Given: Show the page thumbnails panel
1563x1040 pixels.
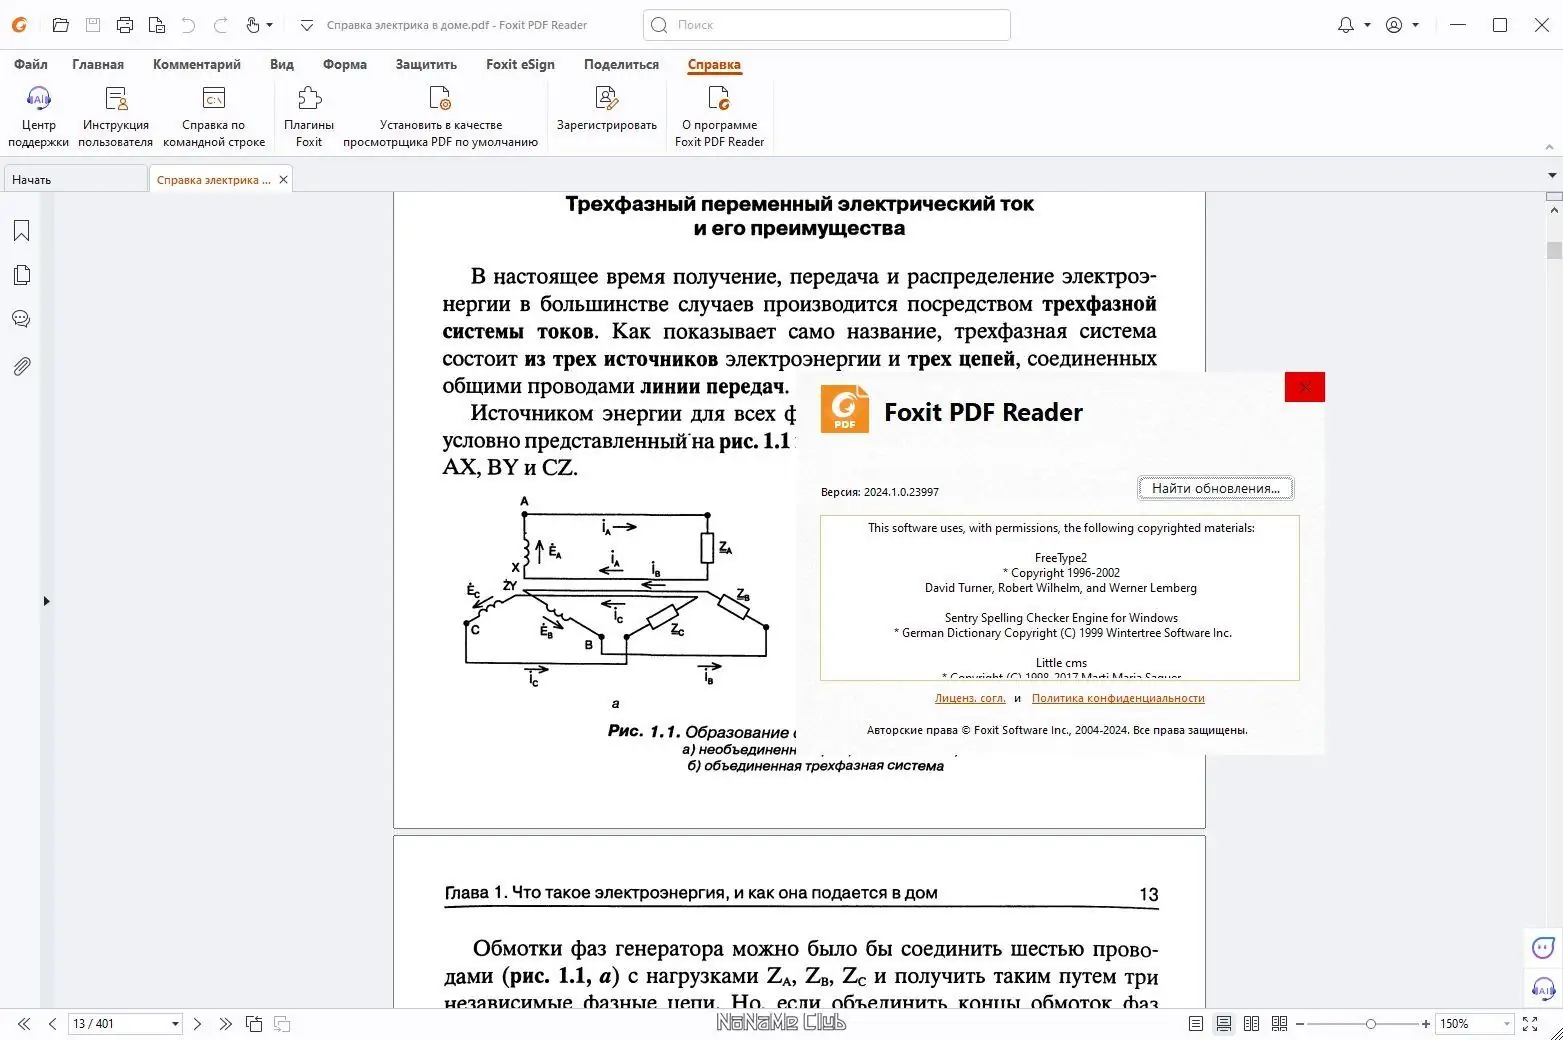Looking at the screenshot, I should pyautogui.click(x=20, y=274).
